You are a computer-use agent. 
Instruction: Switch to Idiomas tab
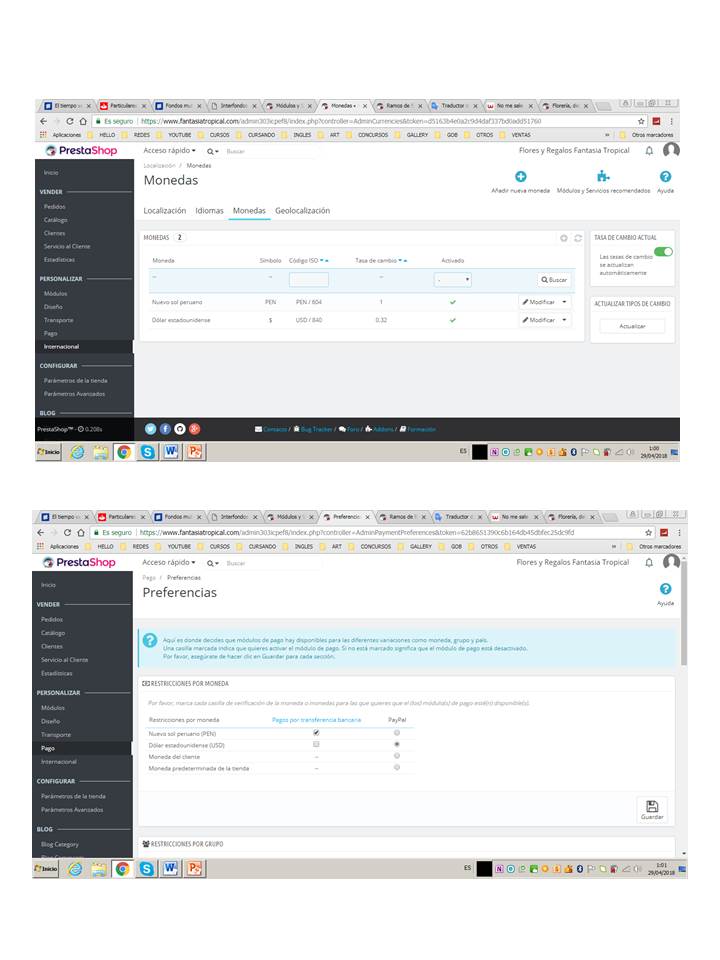click(x=209, y=211)
